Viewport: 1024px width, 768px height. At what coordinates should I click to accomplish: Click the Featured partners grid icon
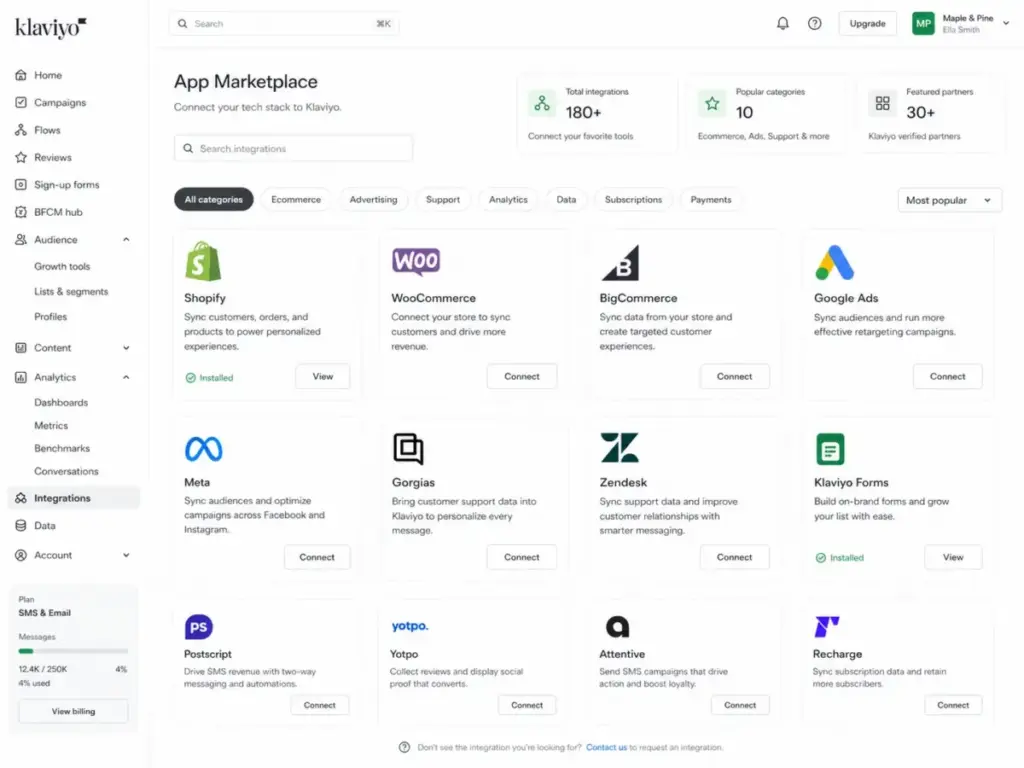[x=882, y=103]
